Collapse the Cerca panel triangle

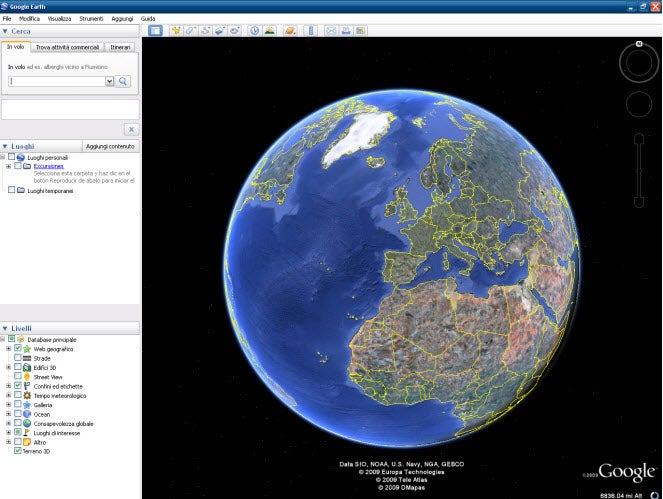coord(5,31)
